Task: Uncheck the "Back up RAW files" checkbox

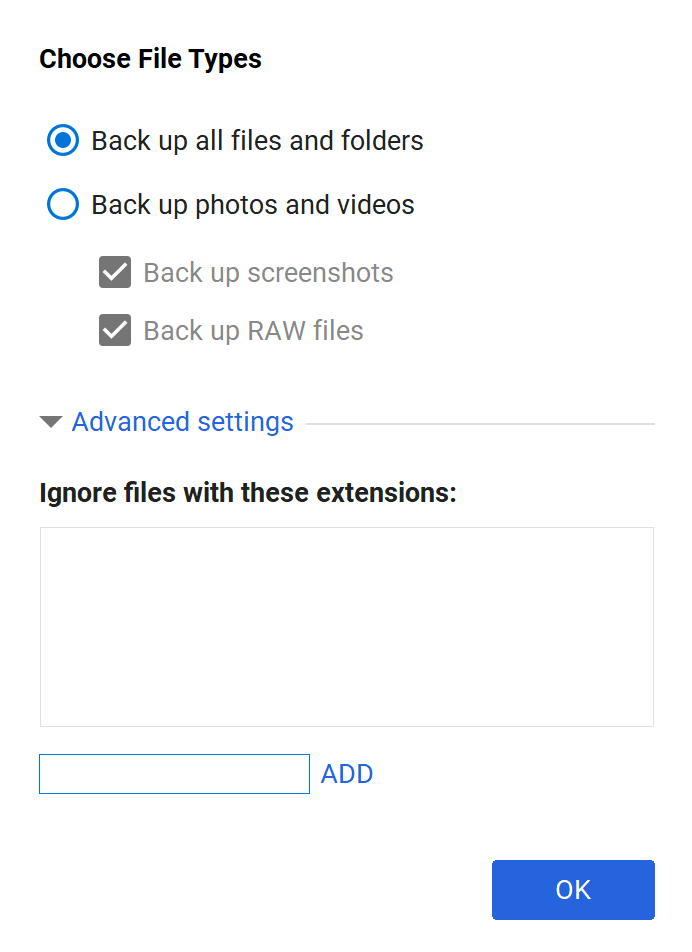Action: pyautogui.click(x=115, y=331)
